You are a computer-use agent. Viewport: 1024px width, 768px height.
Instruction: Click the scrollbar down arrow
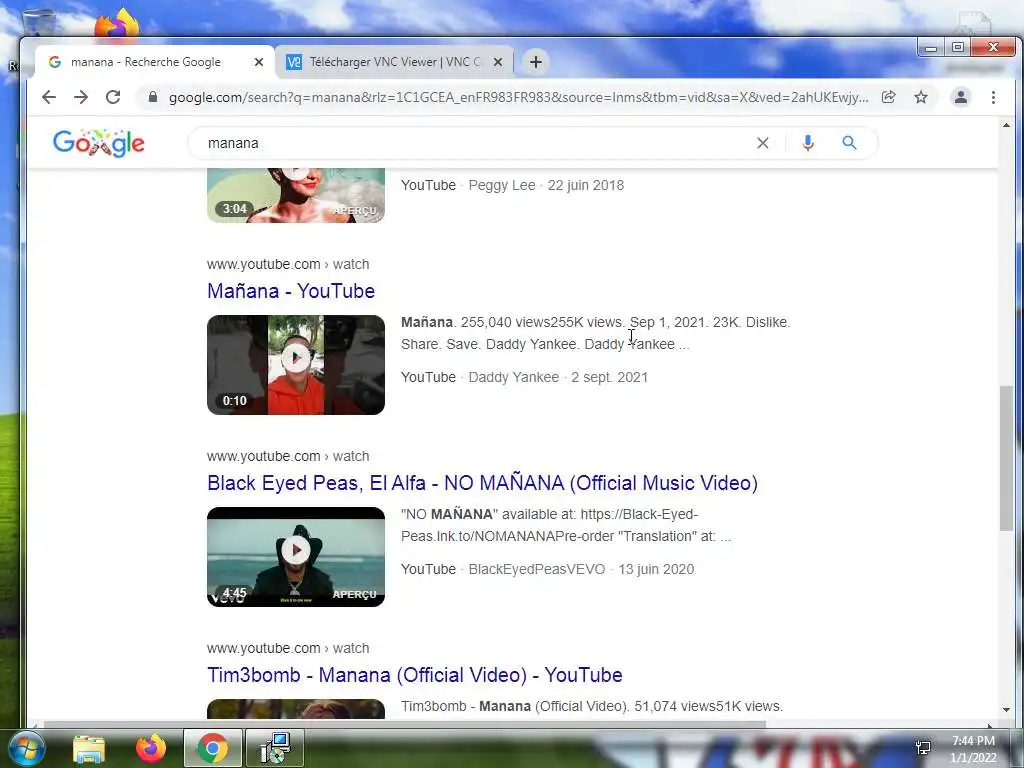(x=1006, y=710)
